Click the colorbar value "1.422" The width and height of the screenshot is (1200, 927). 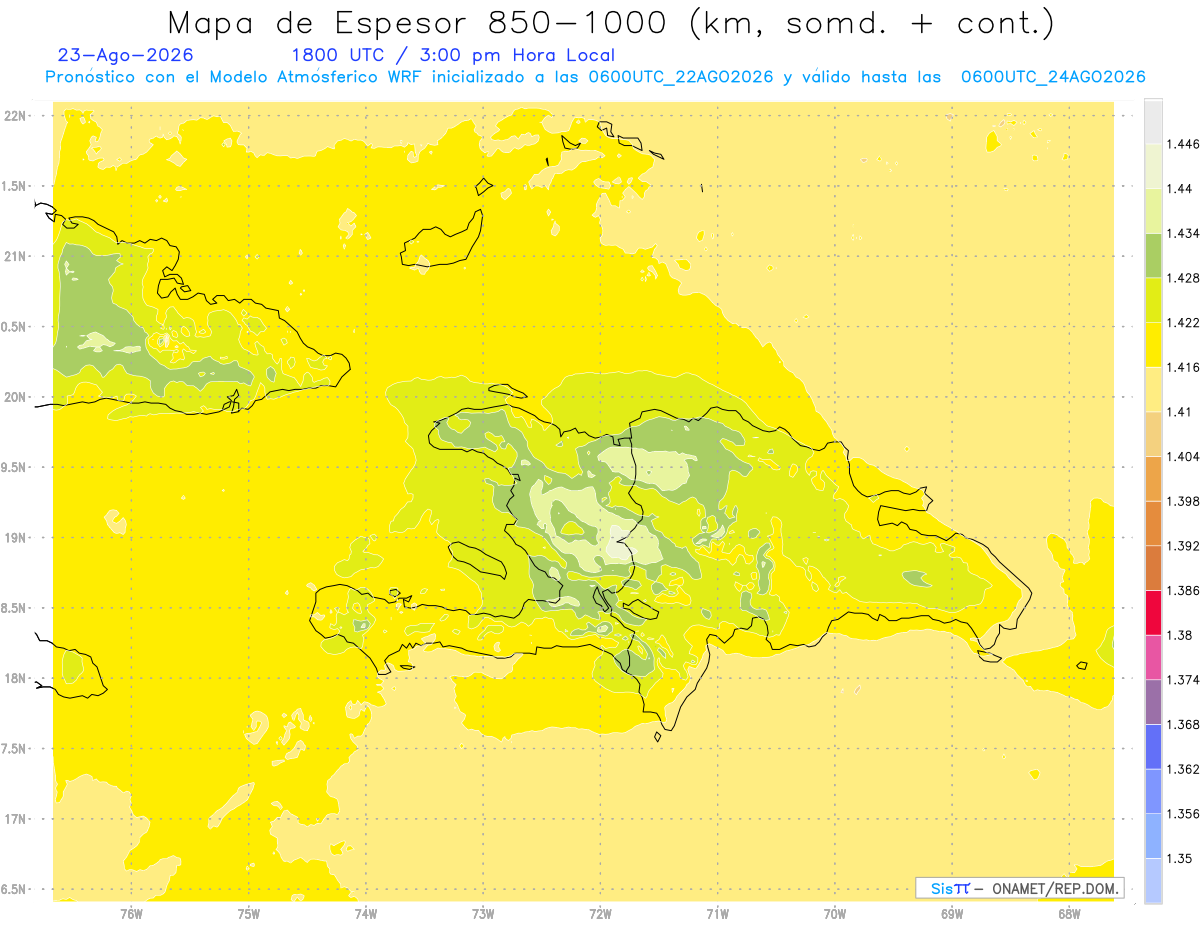[x=1185, y=323]
